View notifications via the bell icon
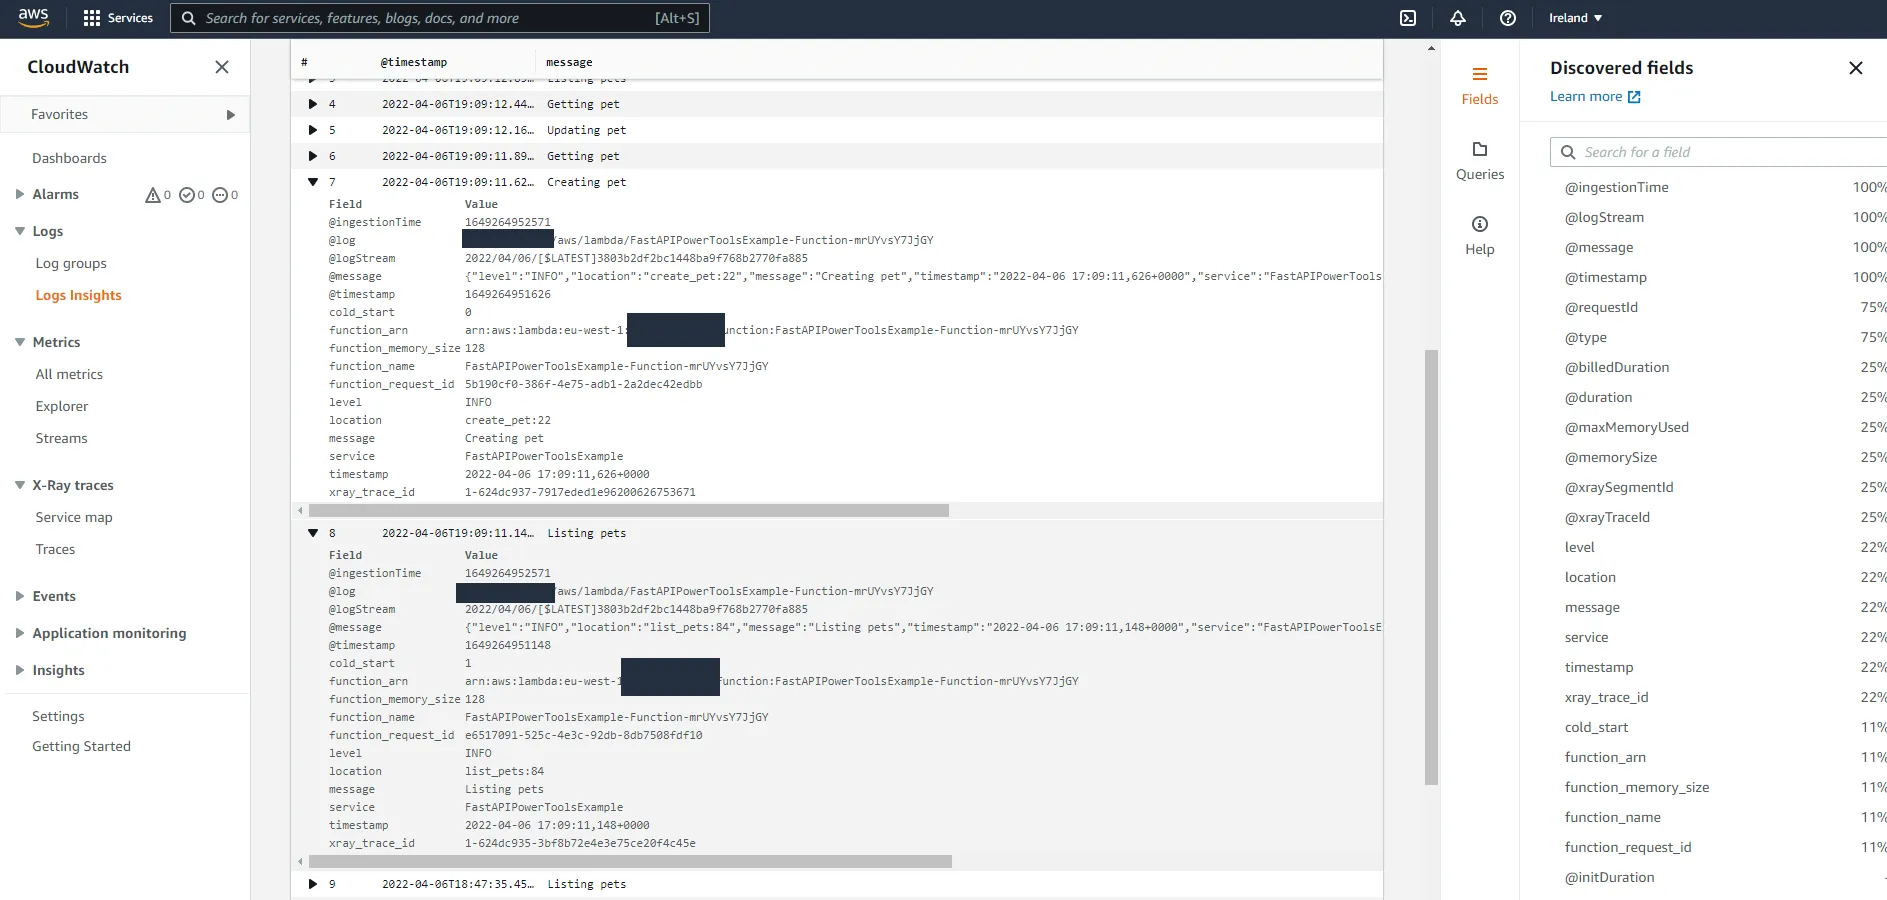The height and width of the screenshot is (900, 1887). pyautogui.click(x=1457, y=17)
